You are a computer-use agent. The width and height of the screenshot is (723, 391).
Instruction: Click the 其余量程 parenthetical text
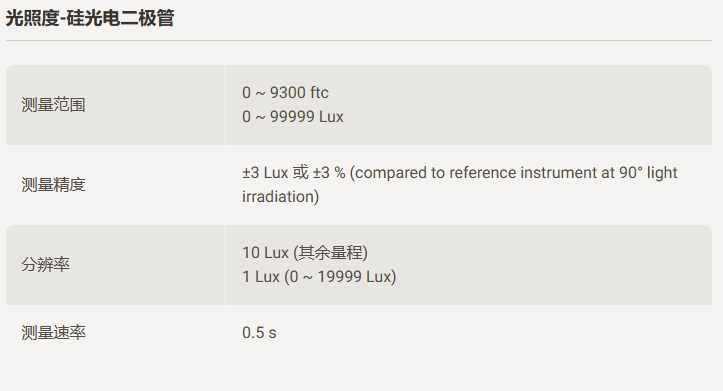[x=330, y=253]
